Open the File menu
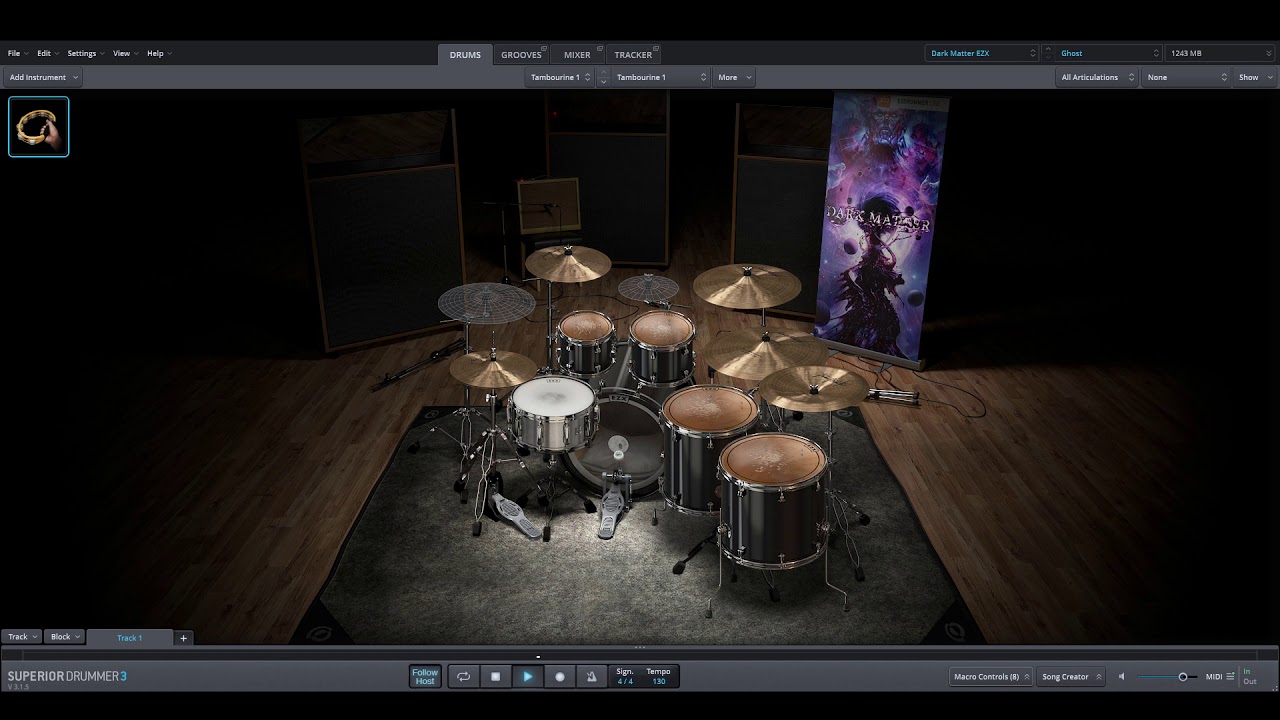Screen dimensions: 1280x720 [x=17, y=53]
